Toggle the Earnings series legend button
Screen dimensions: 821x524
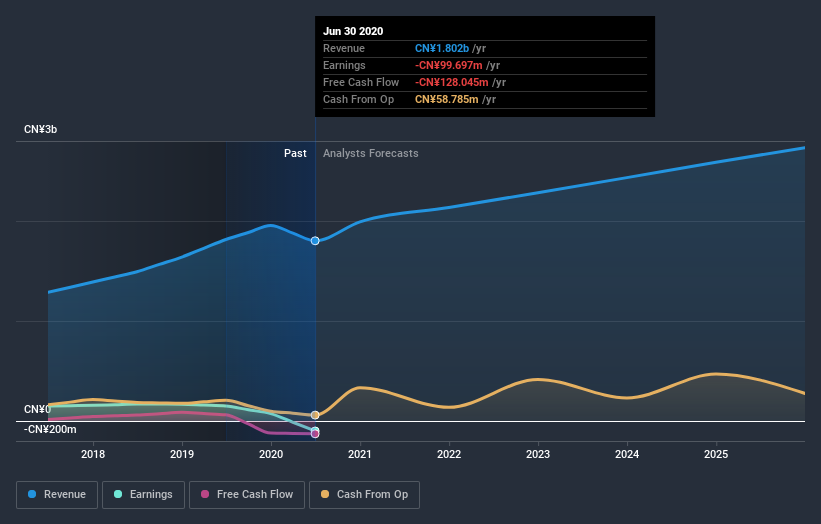point(143,495)
